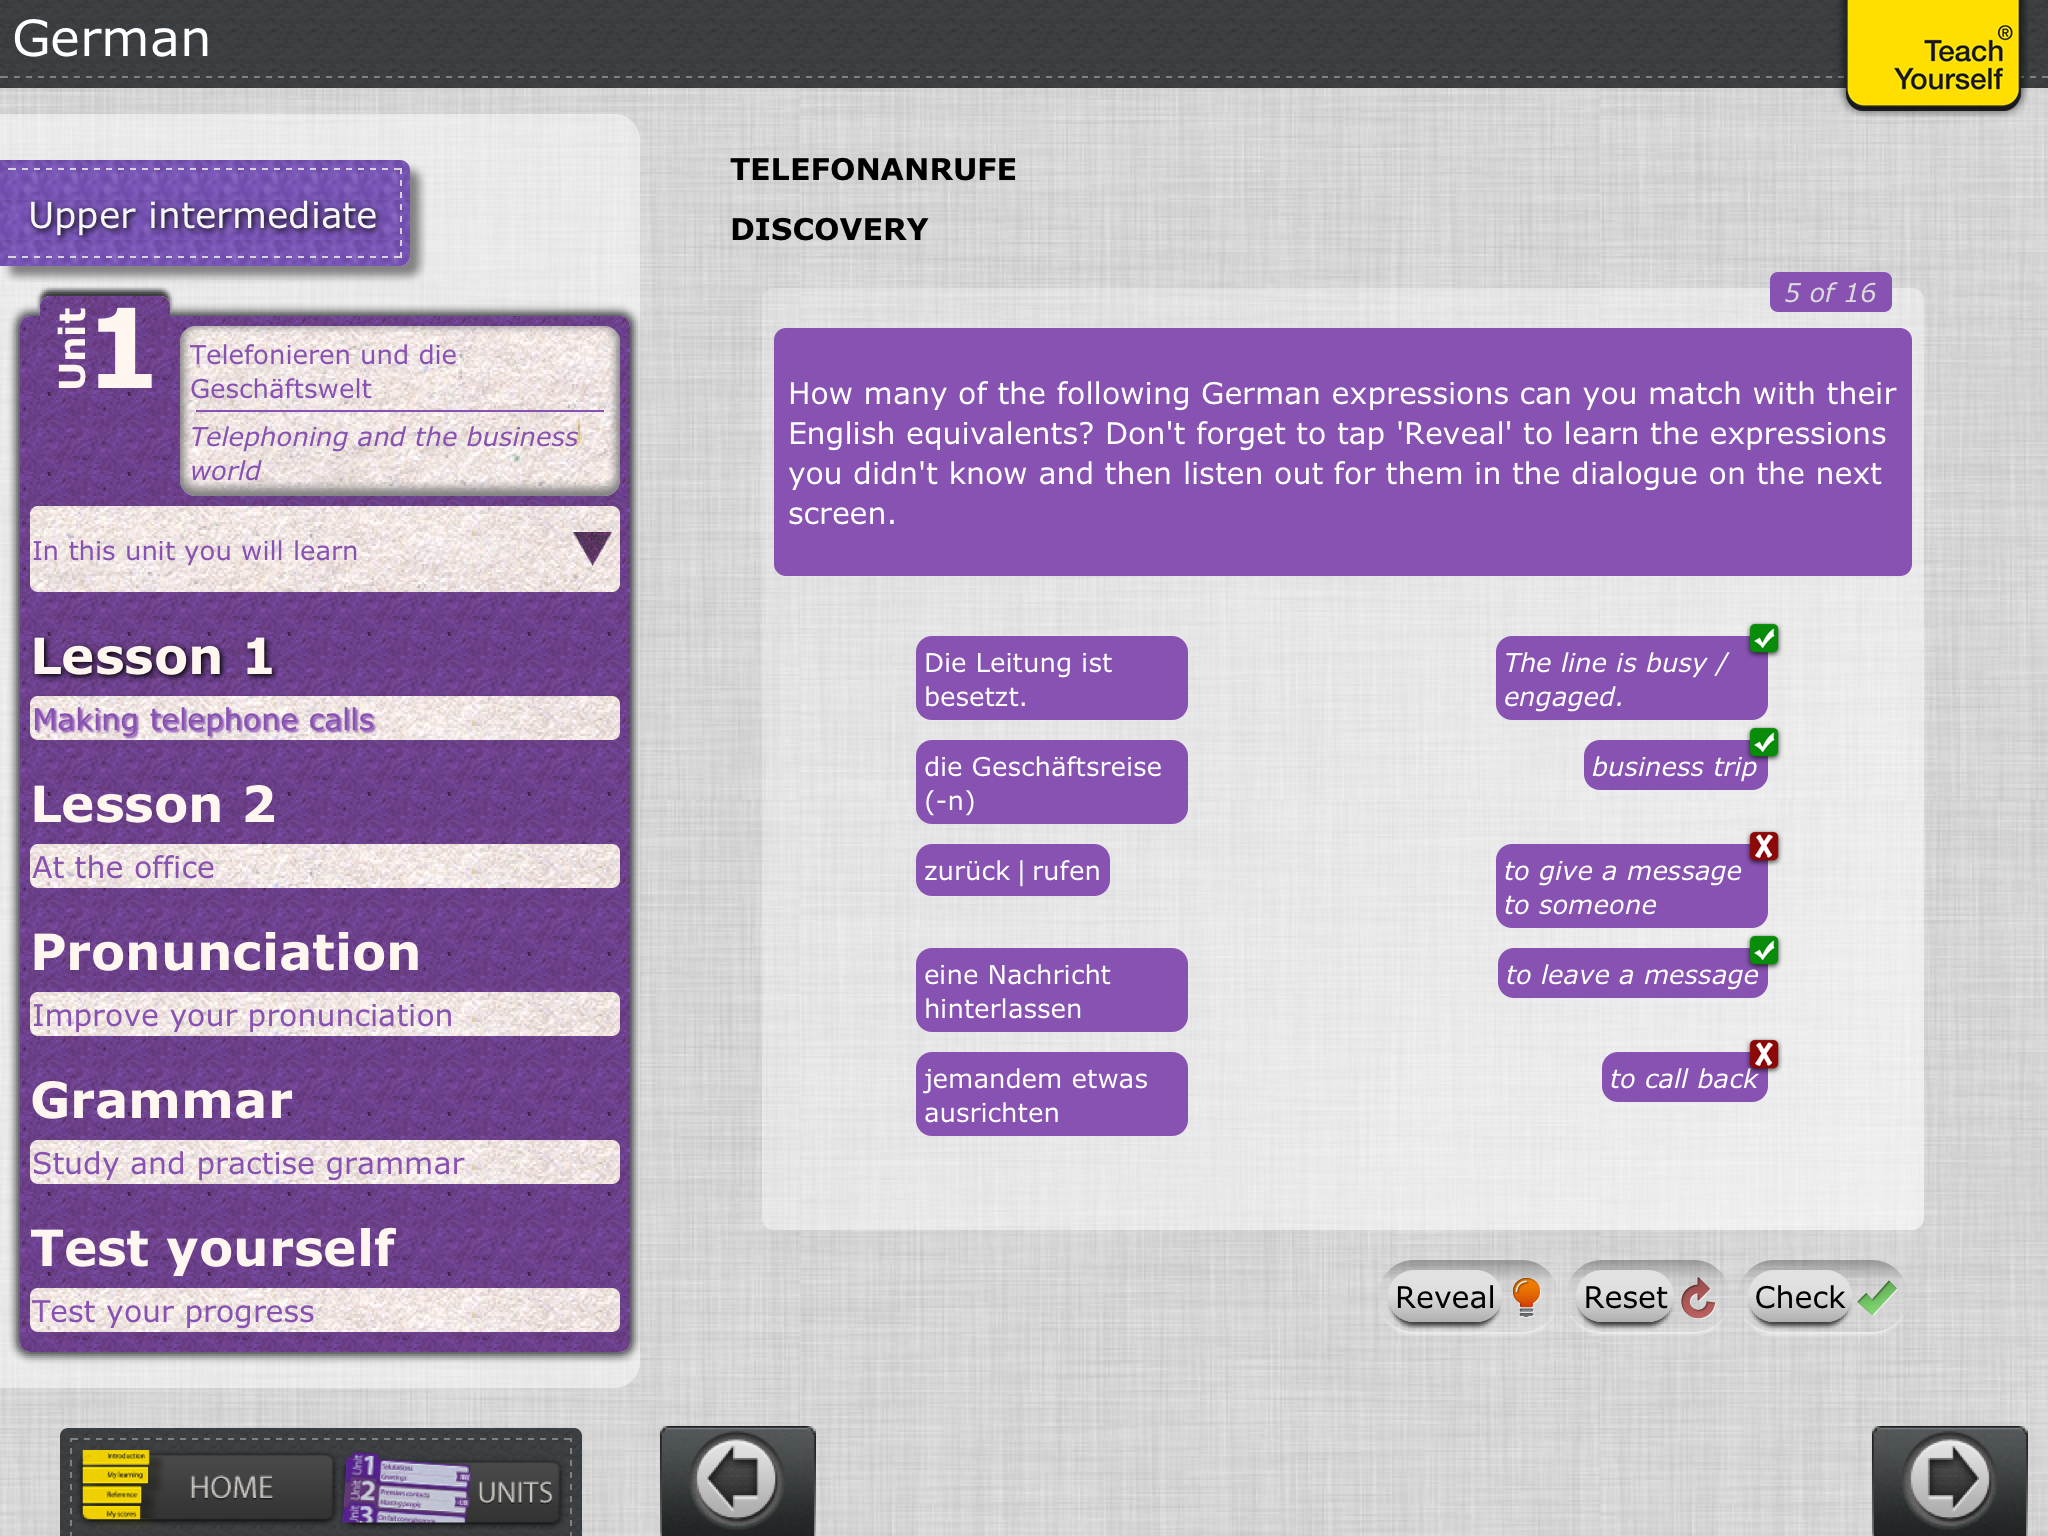Click green tick on 'The line is busy'
This screenshot has width=2048, height=1536.
tap(1764, 638)
